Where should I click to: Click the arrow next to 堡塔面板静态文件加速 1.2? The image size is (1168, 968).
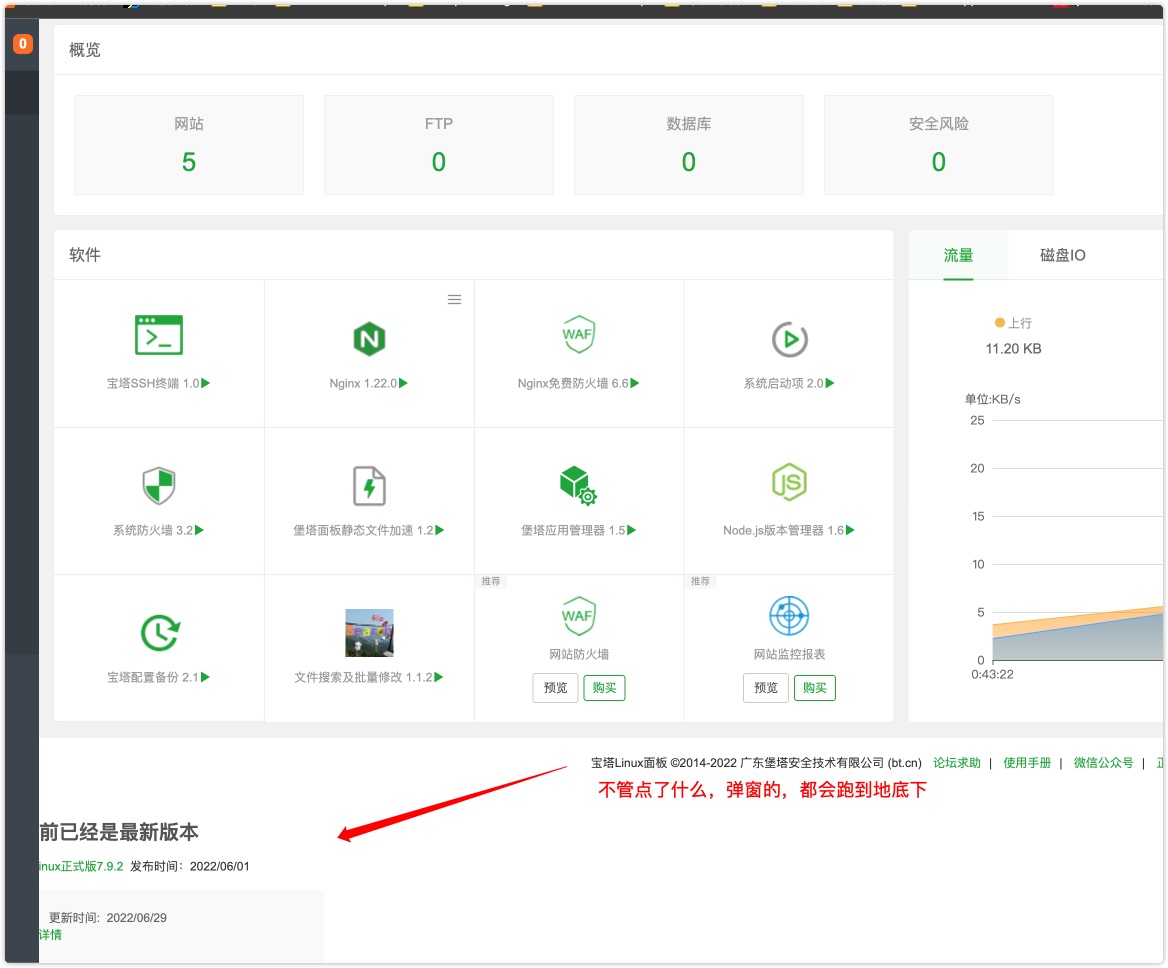click(x=439, y=530)
